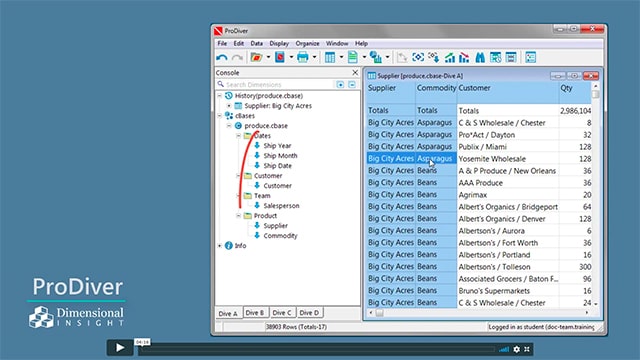Expand the Supplier: Big City Acres history entry
This screenshot has width=640, height=360.
pyautogui.click(x=229, y=106)
